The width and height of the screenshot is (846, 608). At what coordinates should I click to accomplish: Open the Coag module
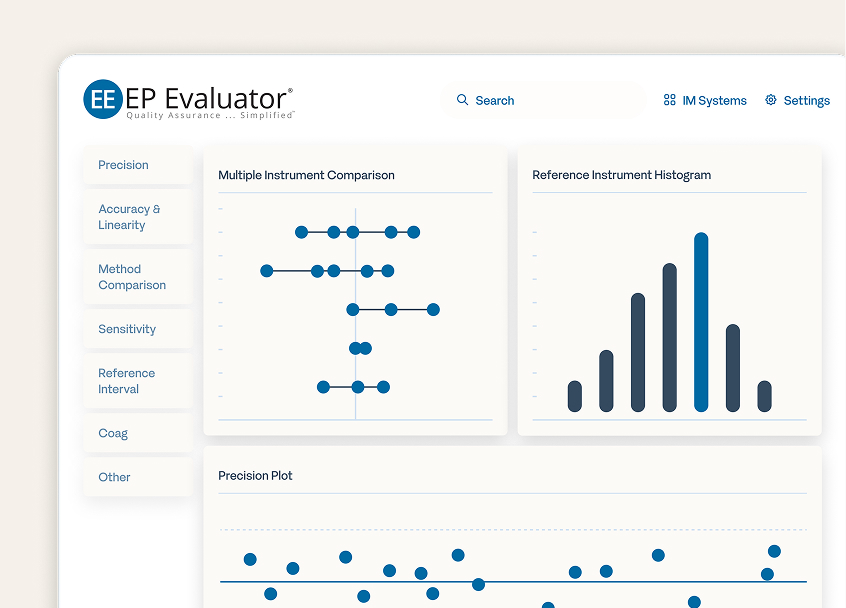point(113,433)
